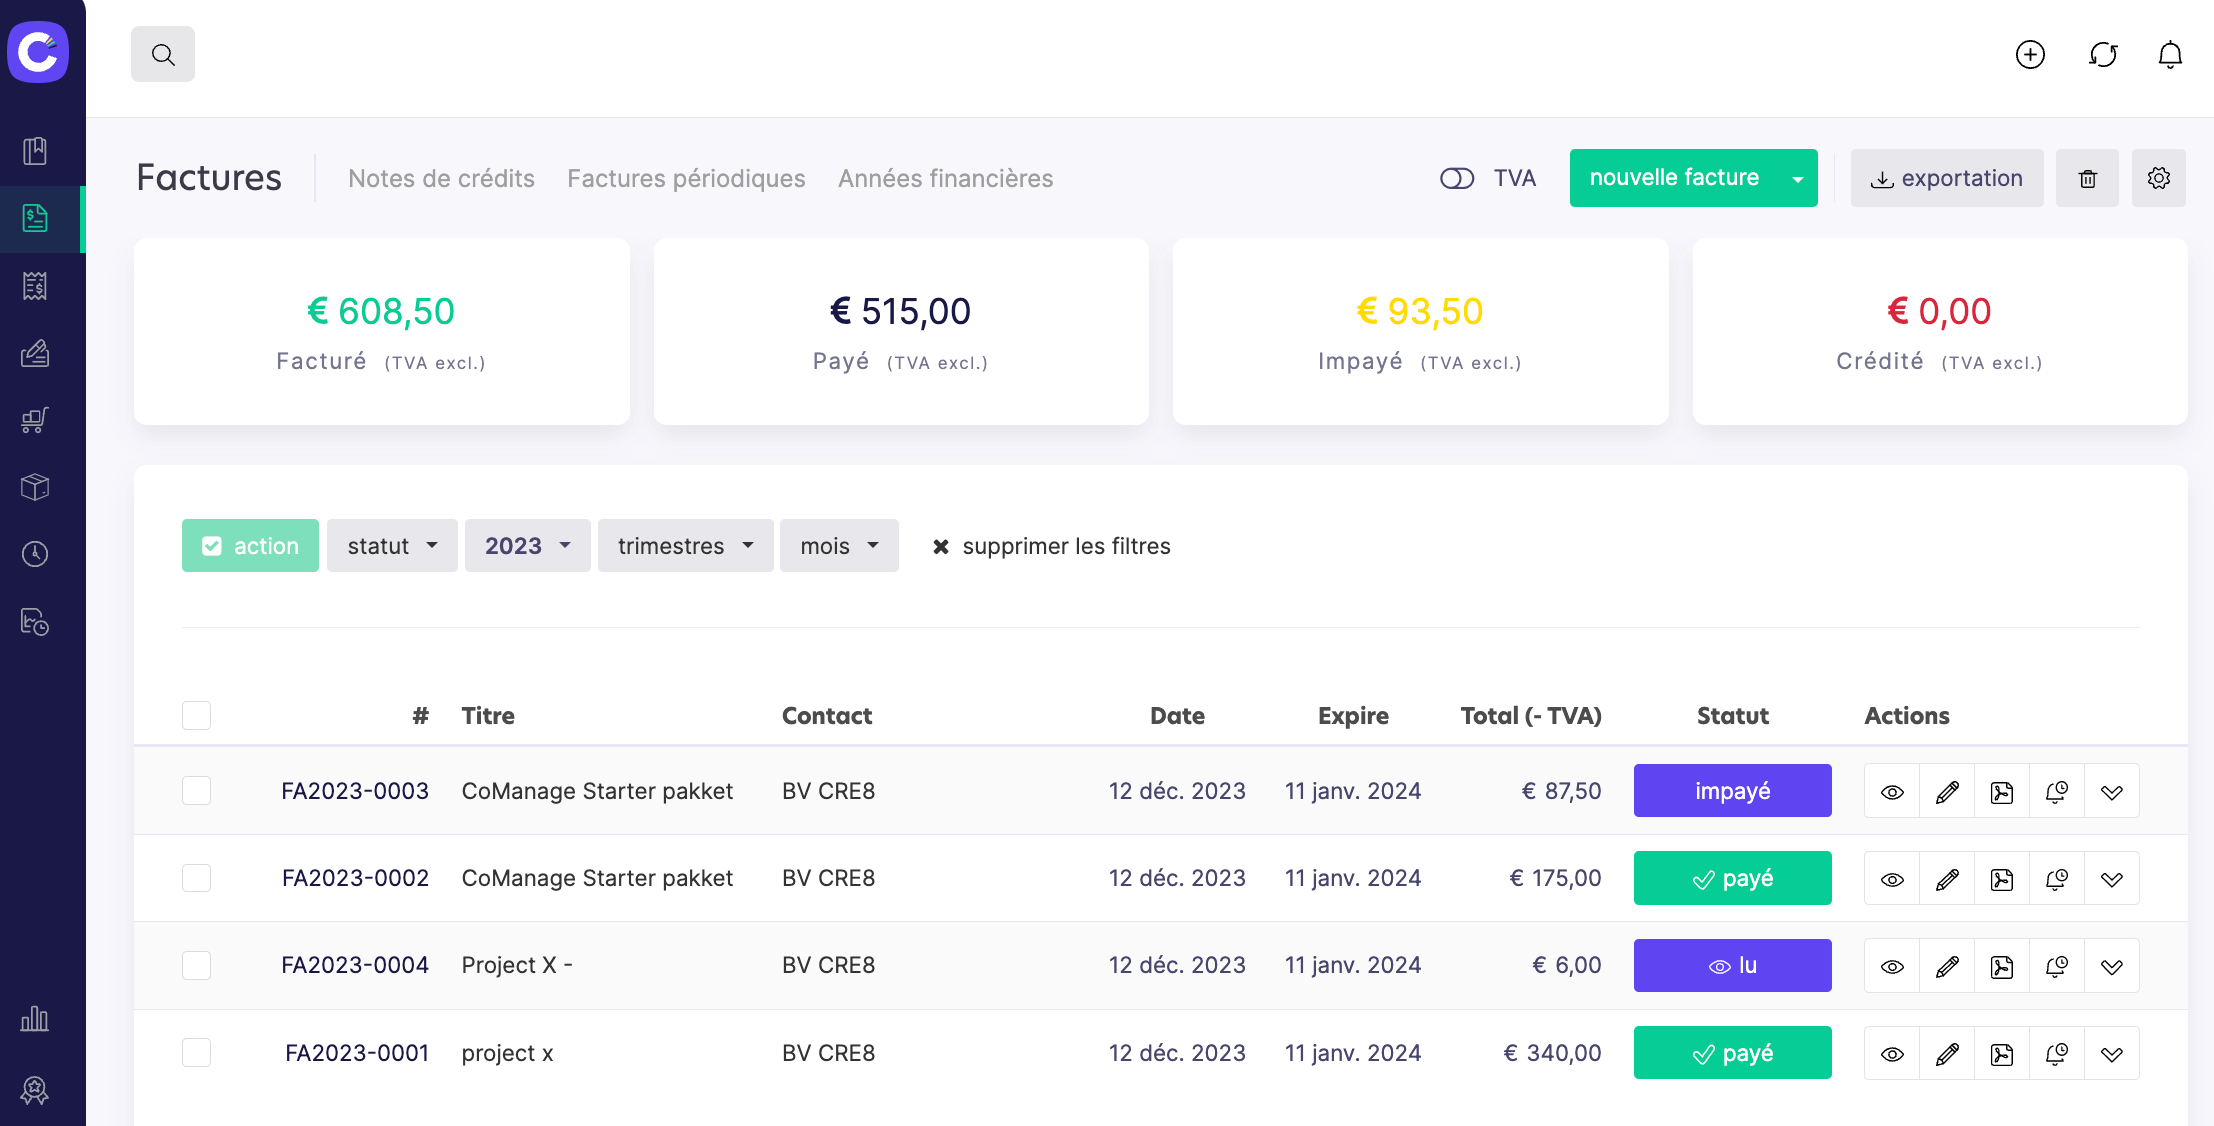Expand more actions for FA2023-0004
This screenshot has height=1126, width=2214.
[x=2112, y=966]
